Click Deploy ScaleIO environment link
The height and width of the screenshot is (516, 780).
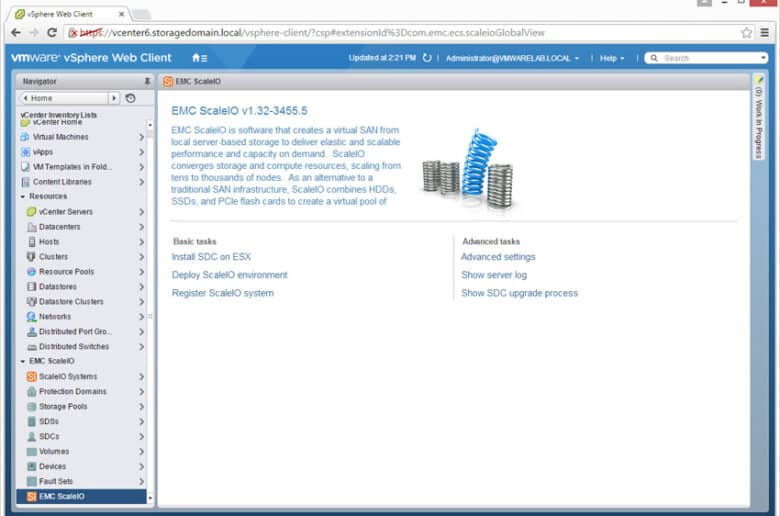tap(229, 275)
